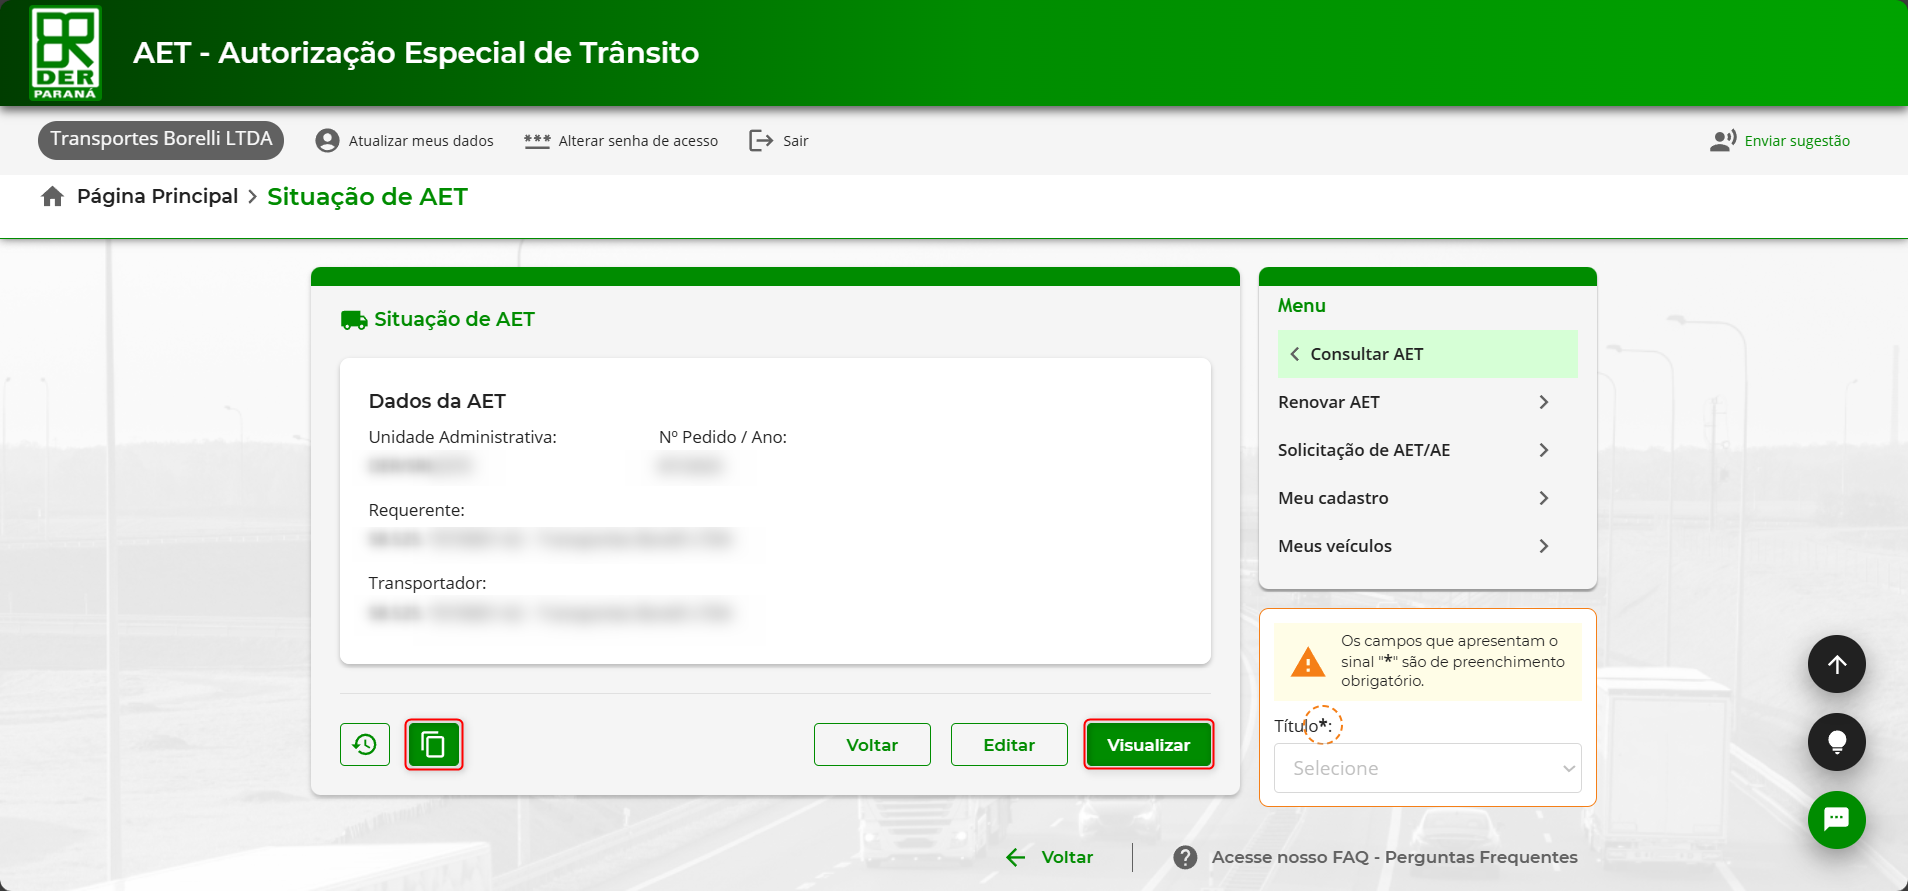
Task: Click the DER Paraná logo
Action: pyautogui.click(x=66, y=53)
